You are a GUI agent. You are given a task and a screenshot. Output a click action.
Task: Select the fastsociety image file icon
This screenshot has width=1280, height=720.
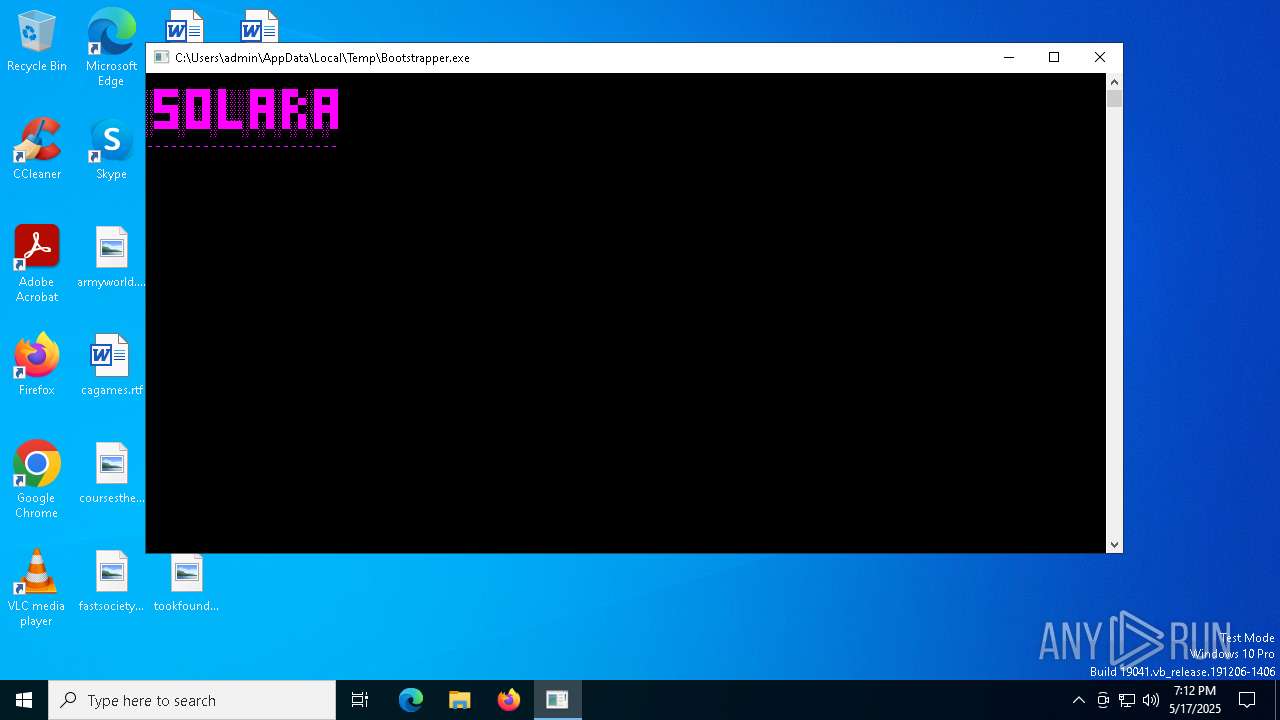pyautogui.click(x=111, y=581)
